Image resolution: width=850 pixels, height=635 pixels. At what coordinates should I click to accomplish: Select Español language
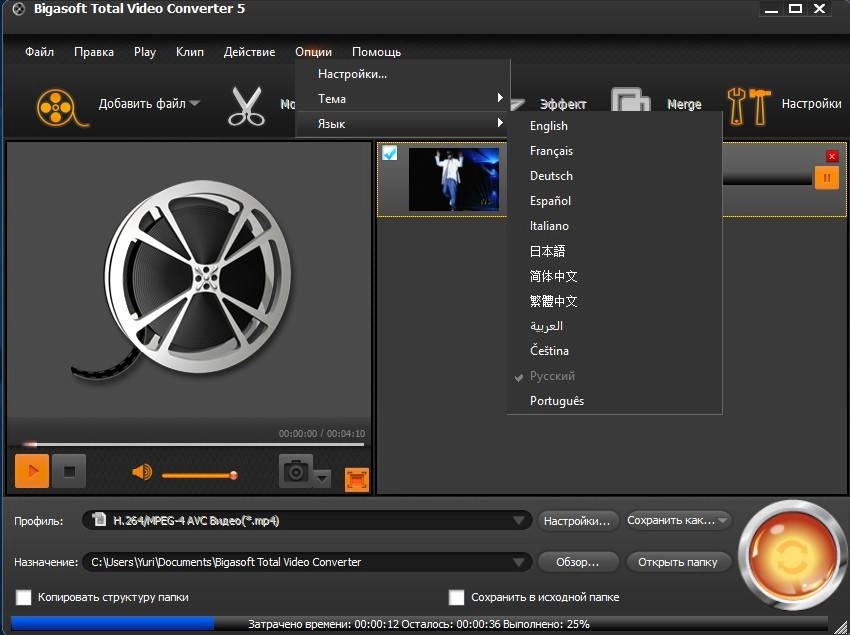[614, 201]
